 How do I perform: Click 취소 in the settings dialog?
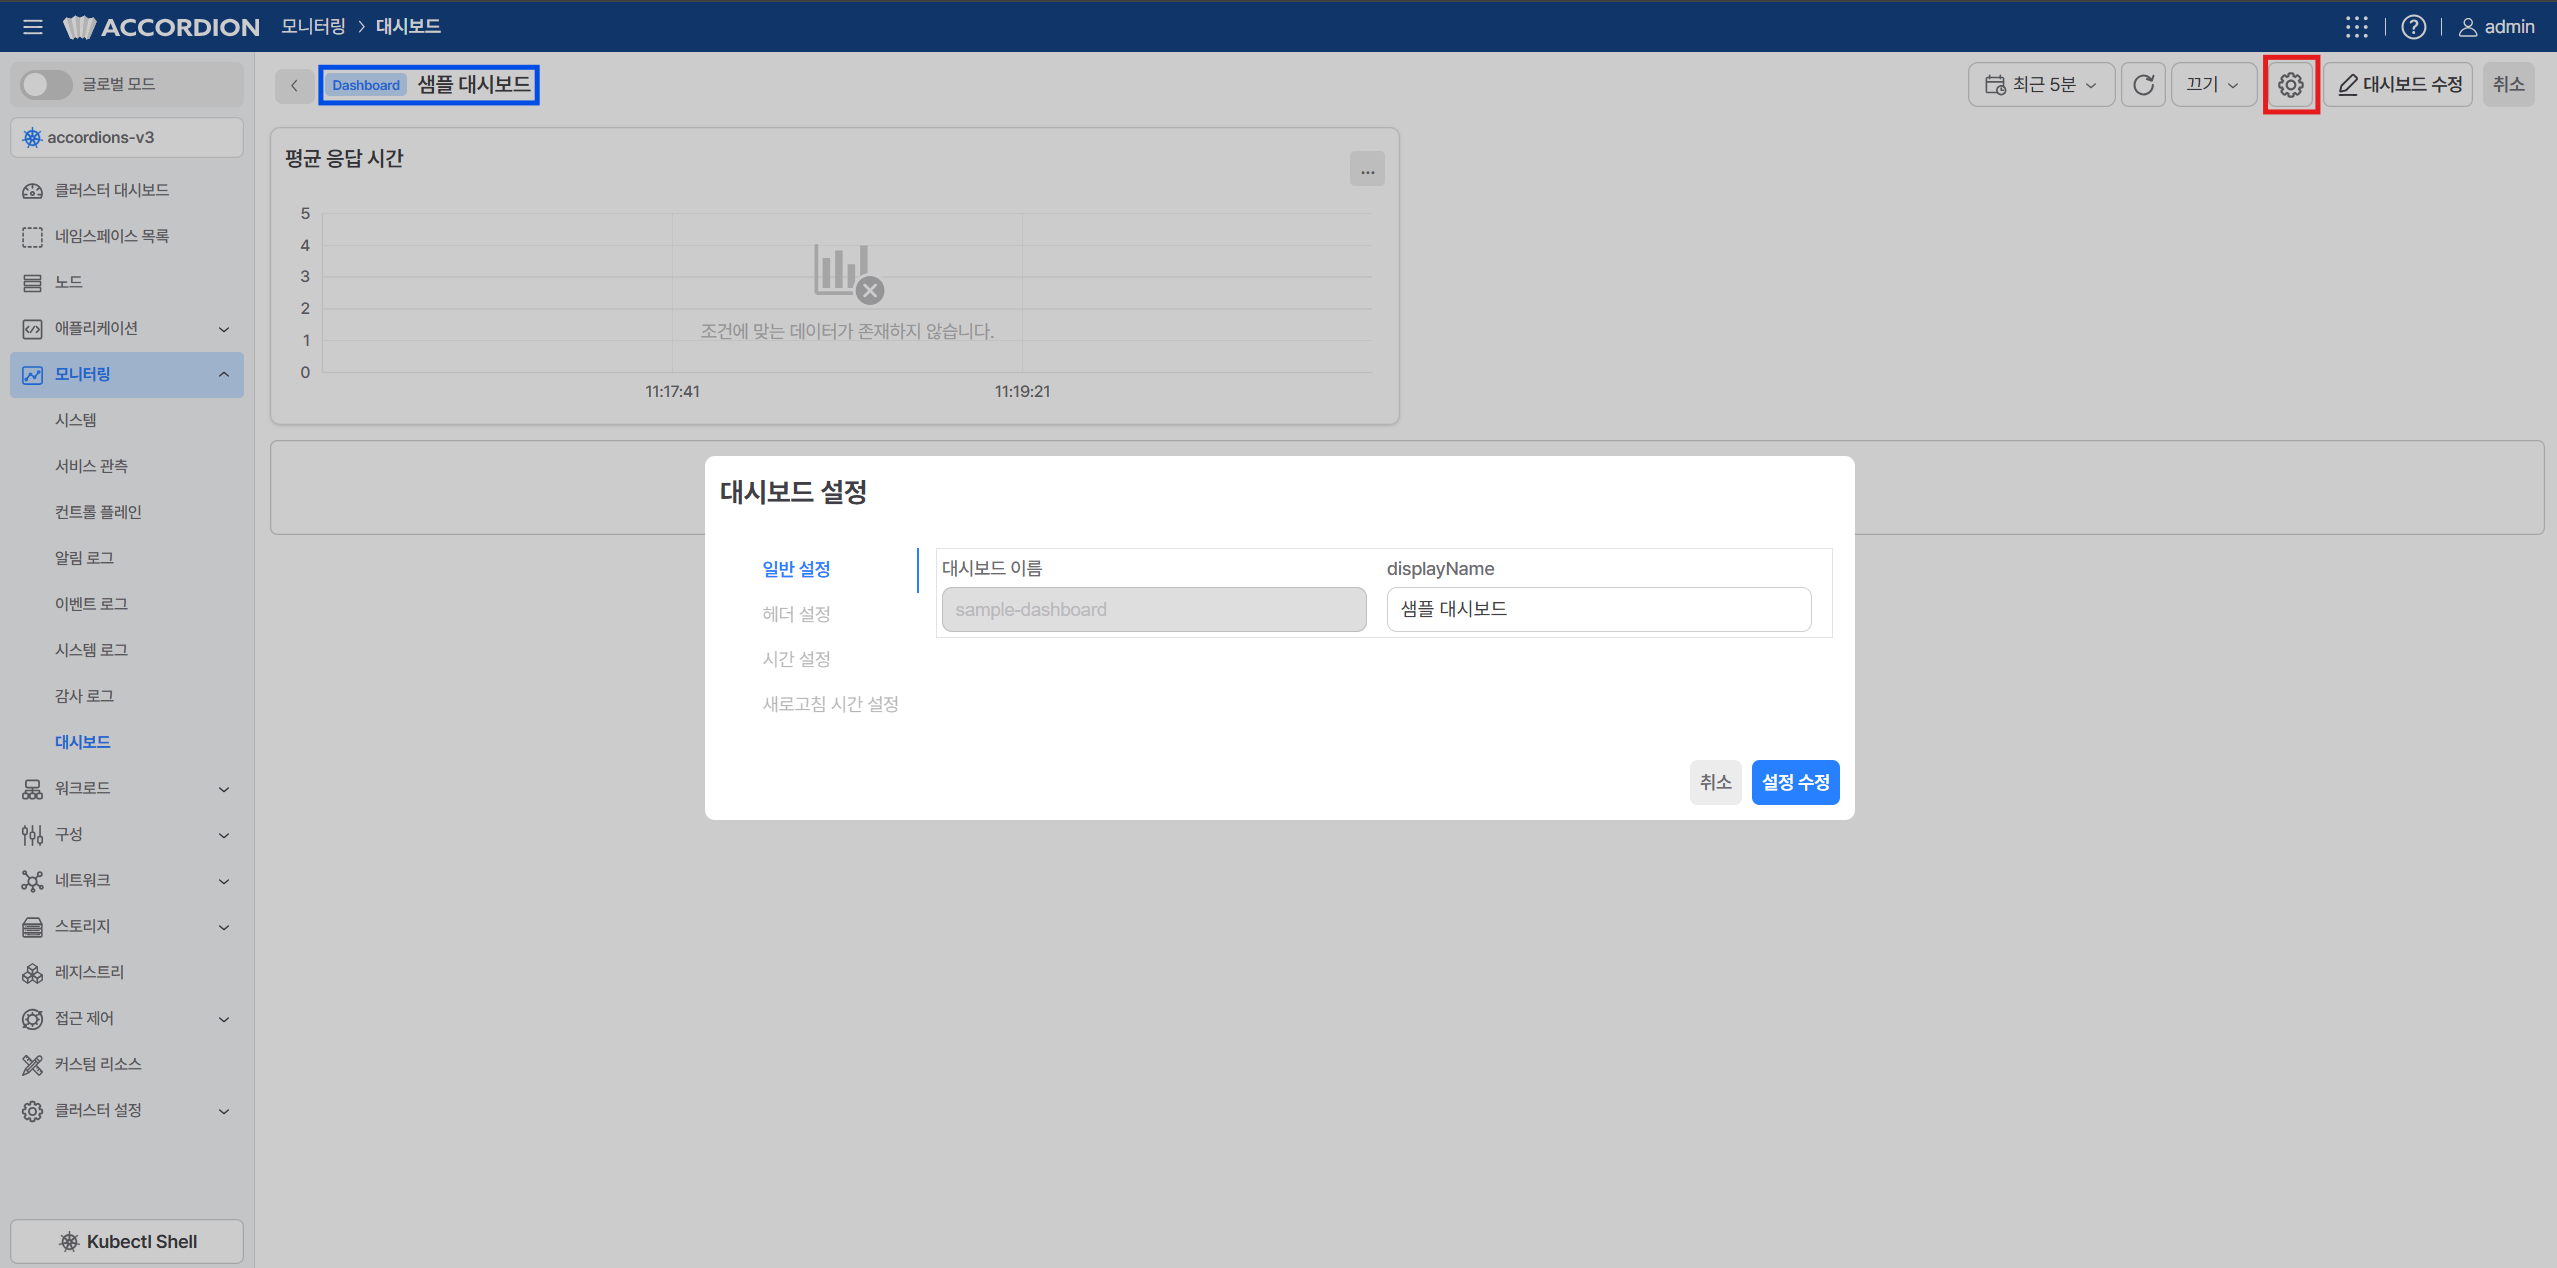point(1715,782)
